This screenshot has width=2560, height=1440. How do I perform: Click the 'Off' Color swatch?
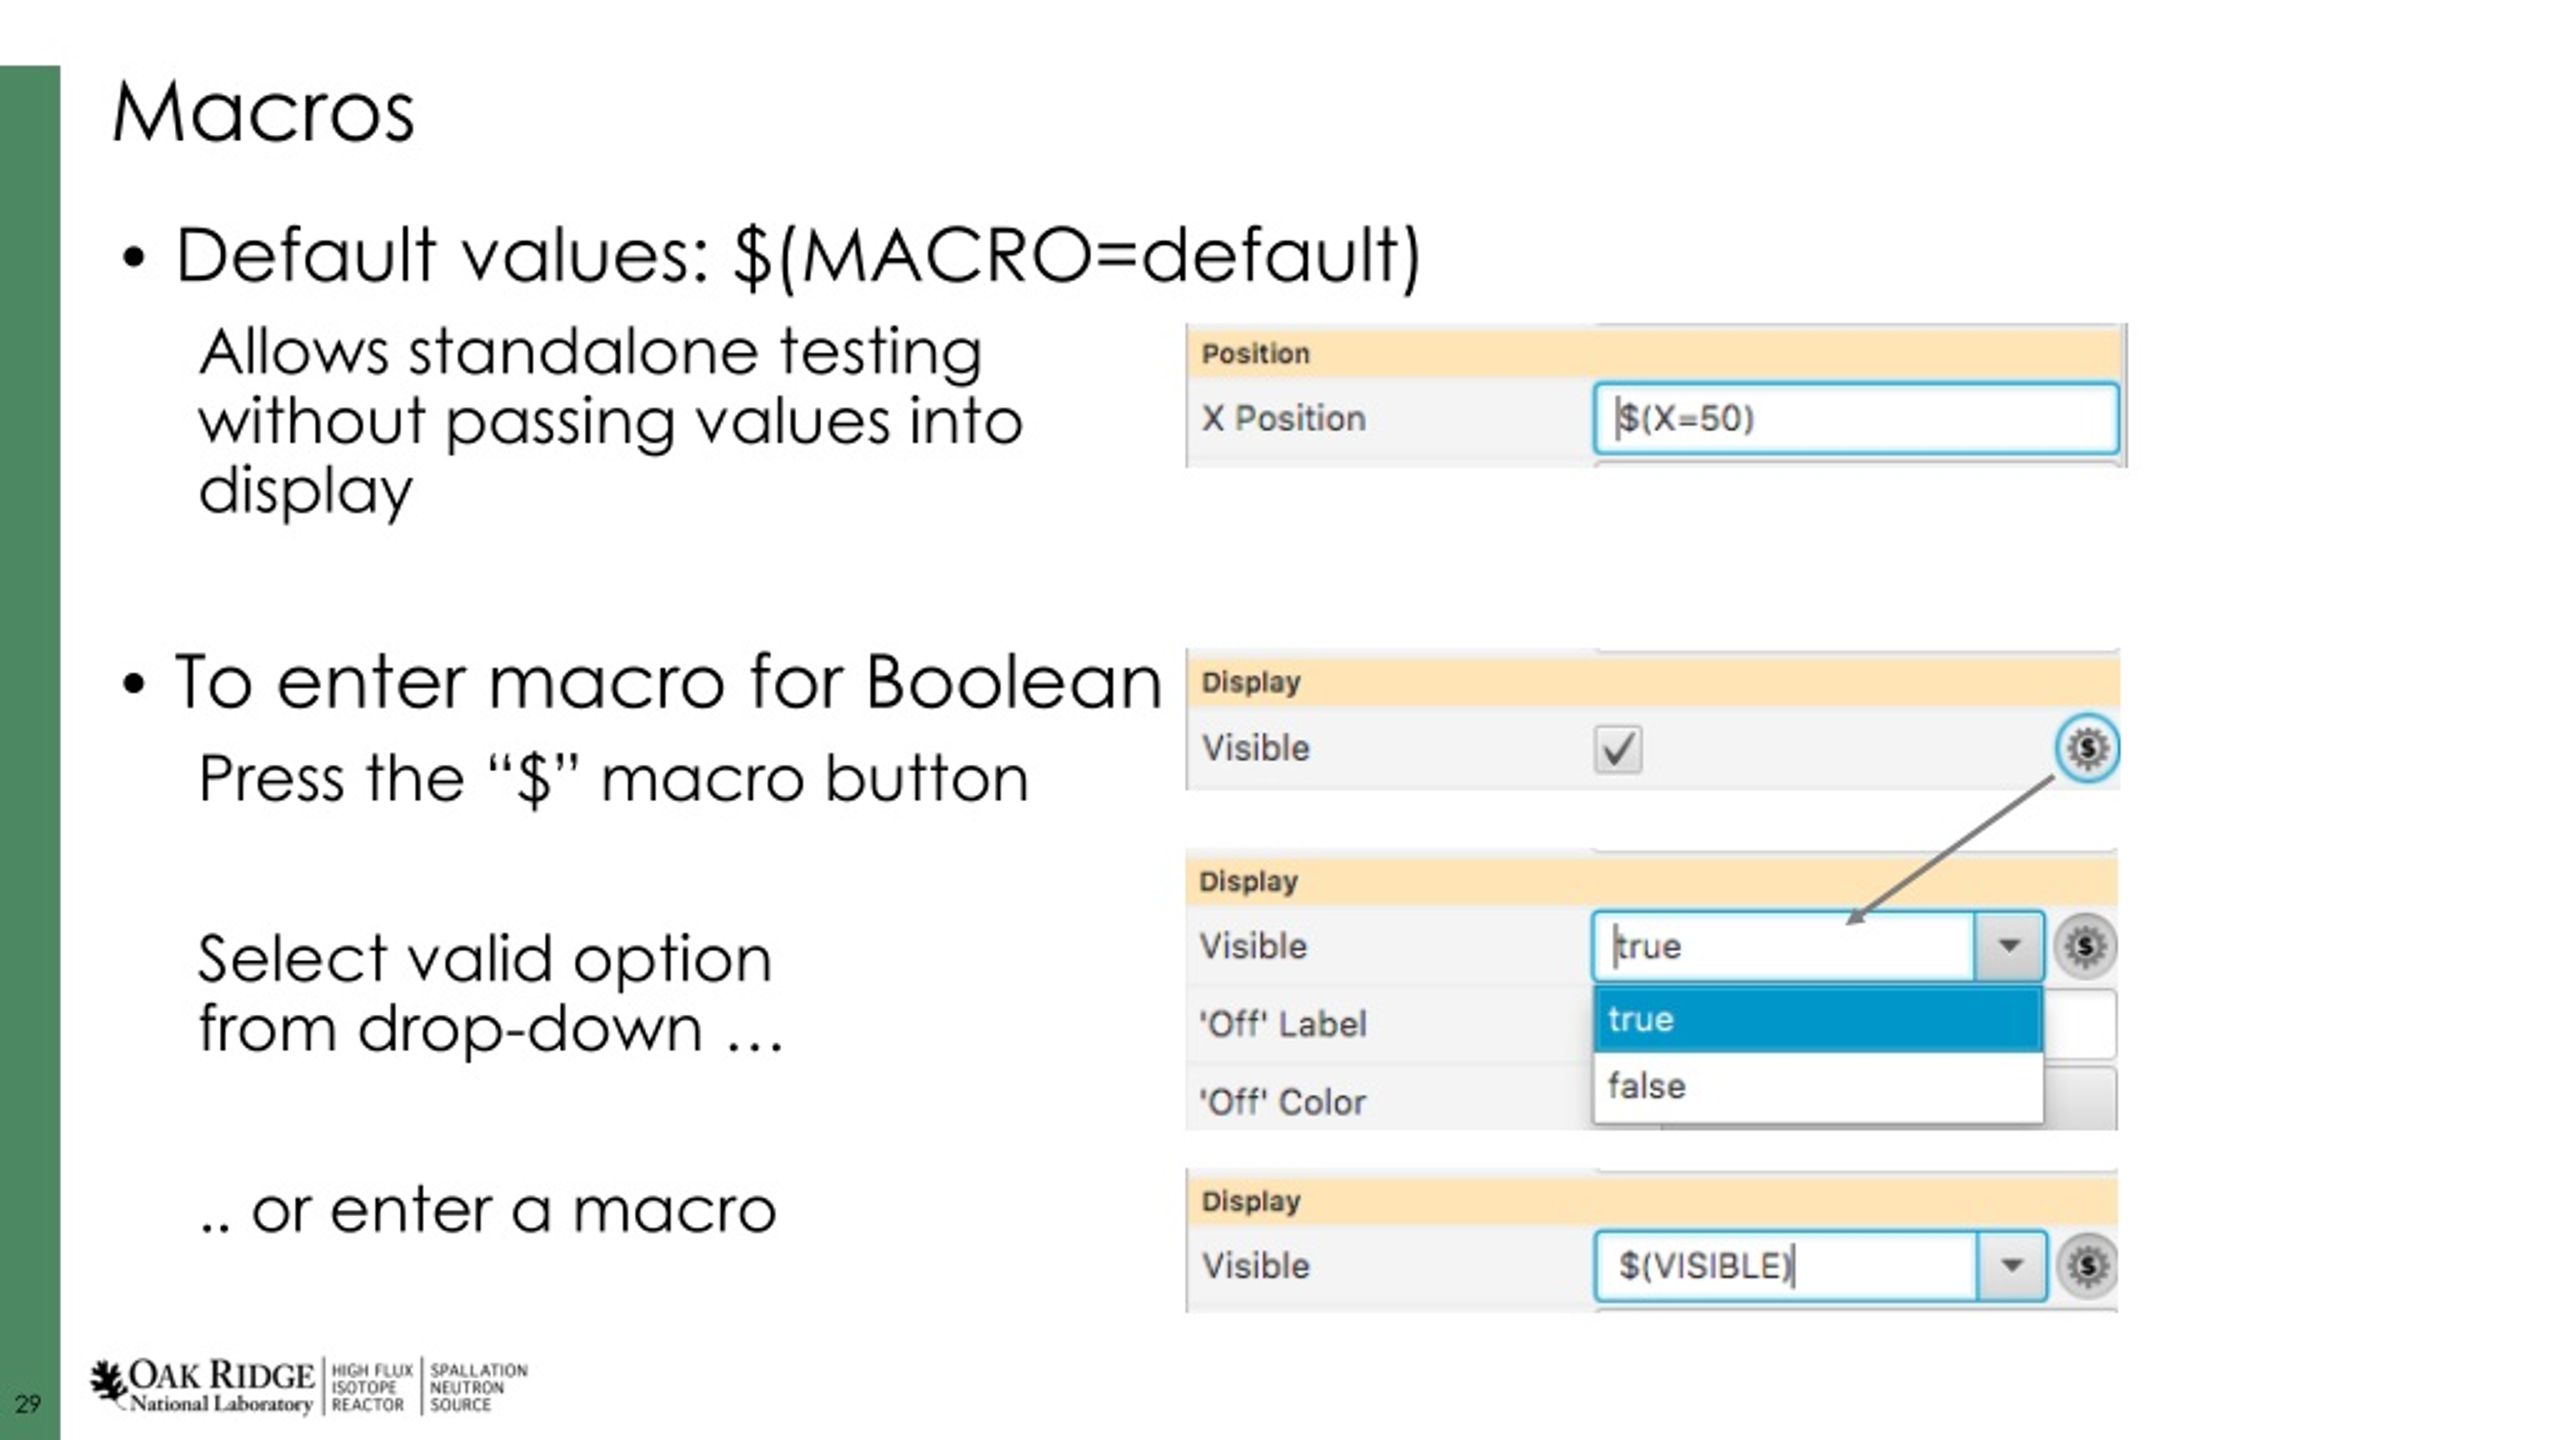[2079, 1097]
